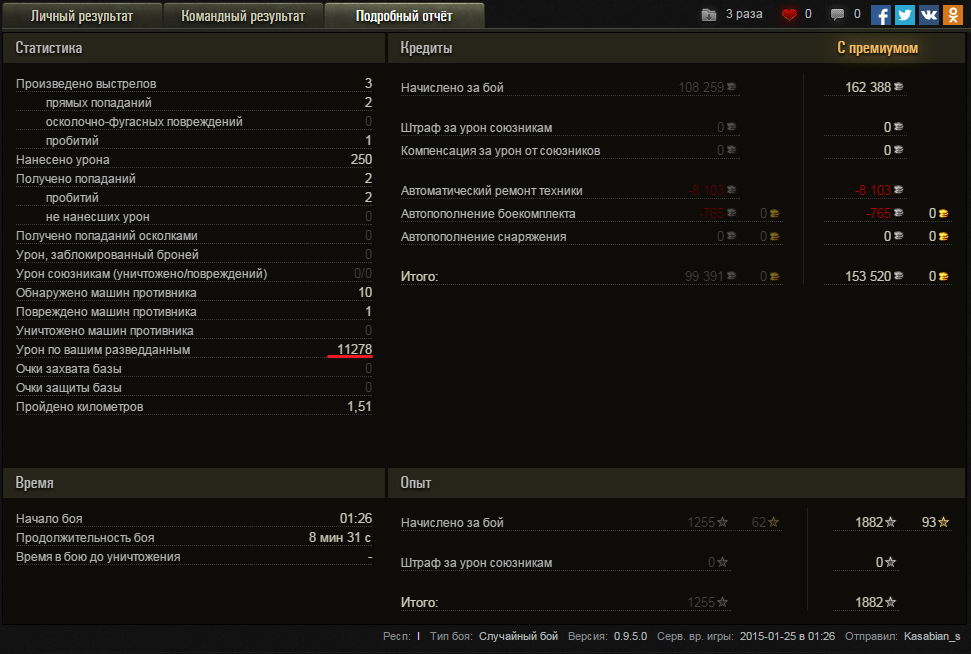Select the прямых попаданий label
The height and width of the screenshot is (654, 971).
(x=98, y=103)
